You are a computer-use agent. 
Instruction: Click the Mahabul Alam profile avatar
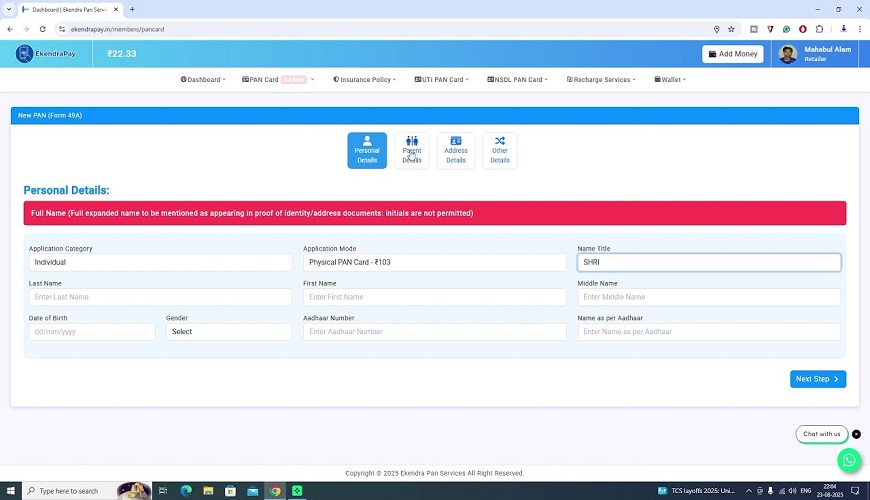(788, 54)
